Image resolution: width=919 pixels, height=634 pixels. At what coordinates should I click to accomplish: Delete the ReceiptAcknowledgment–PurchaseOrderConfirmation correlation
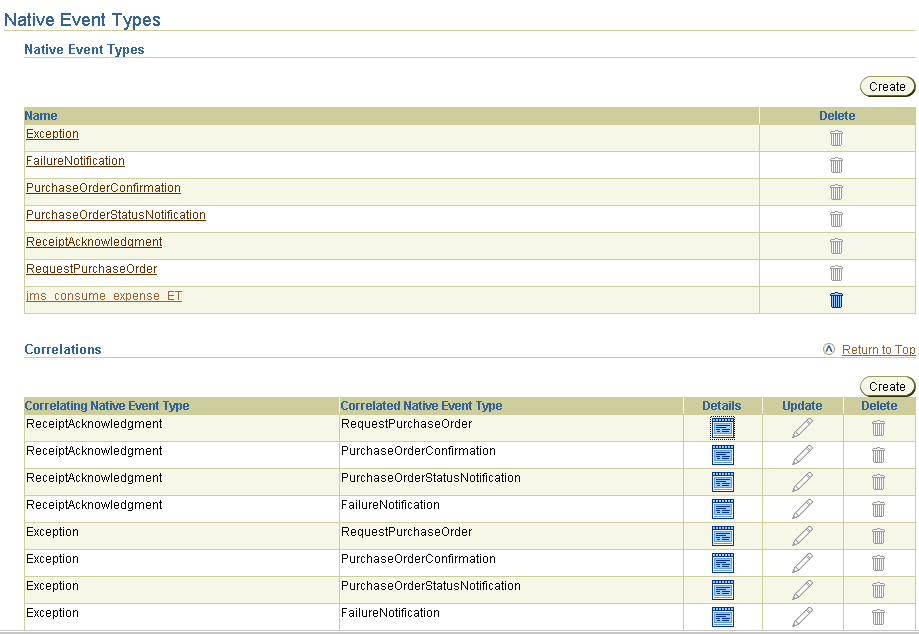click(x=878, y=455)
